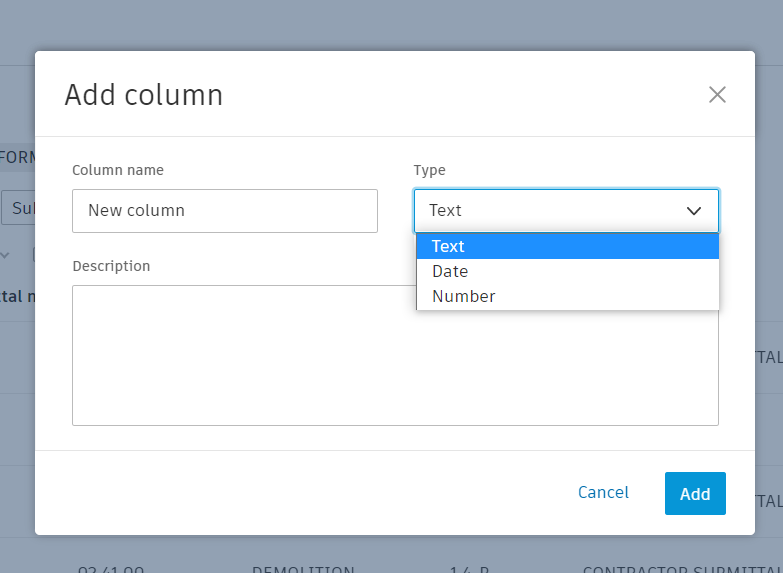Close the Add column dialog
783x573 pixels.
coord(717,95)
